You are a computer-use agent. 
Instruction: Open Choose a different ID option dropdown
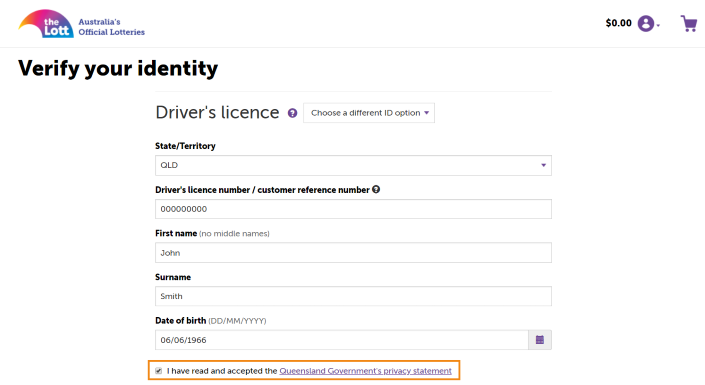pyautogui.click(x=369, y=113)
